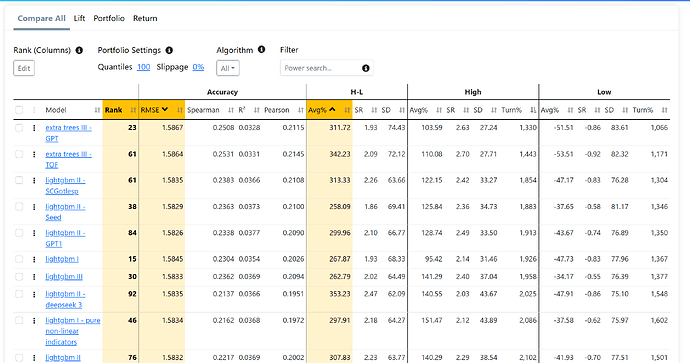The image size is (690, 363).
Task: Click the Quantiles 100 link
Action: pos(143,67)
